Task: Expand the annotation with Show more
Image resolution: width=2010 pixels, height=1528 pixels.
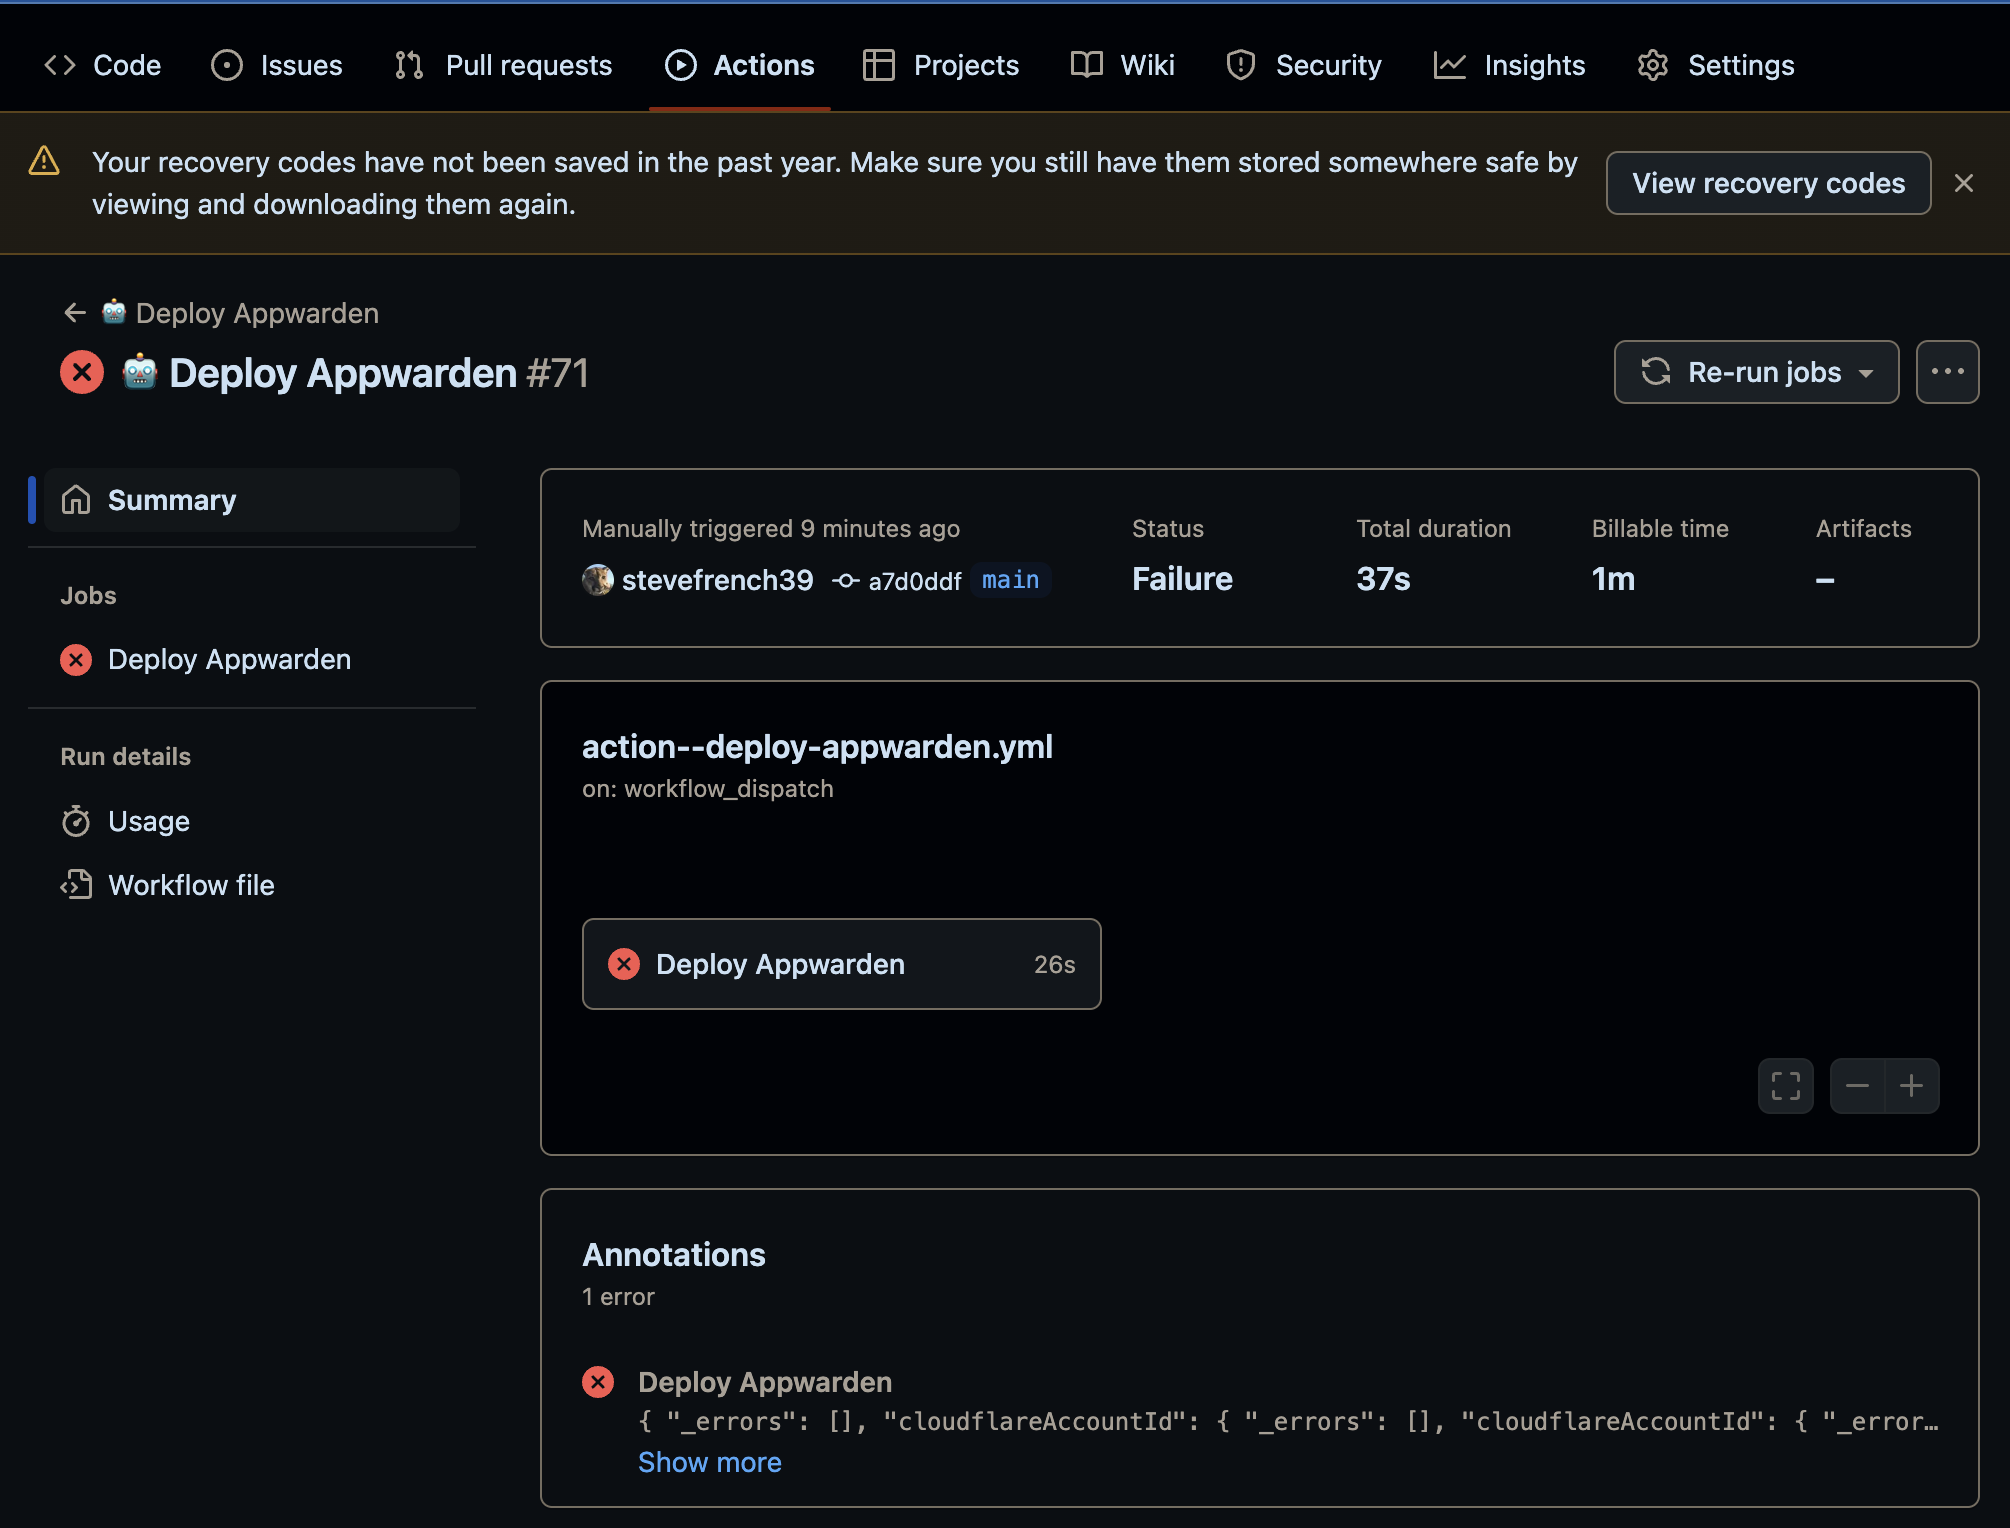Action: pyautogui.click(x=709, y=1462)
